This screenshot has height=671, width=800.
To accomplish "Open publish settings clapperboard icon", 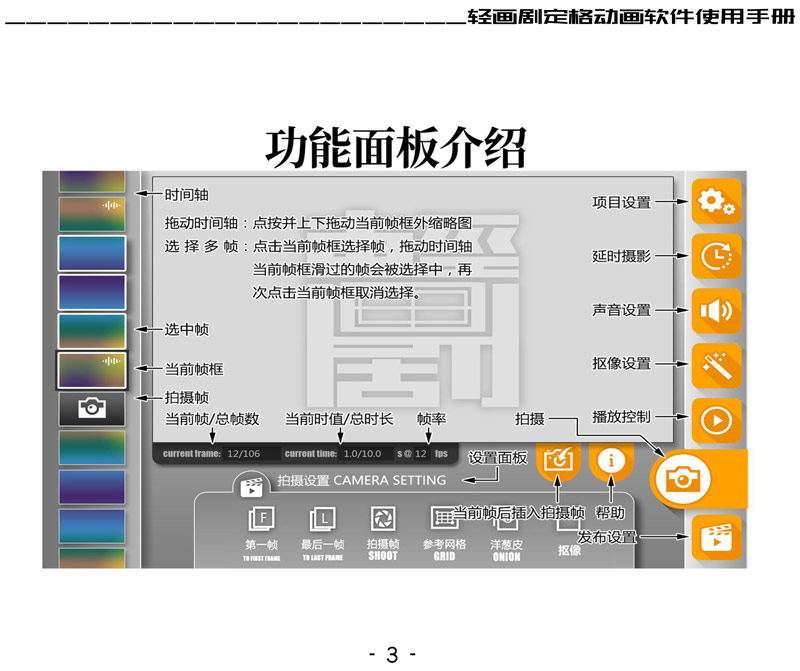I will point(716,538).
